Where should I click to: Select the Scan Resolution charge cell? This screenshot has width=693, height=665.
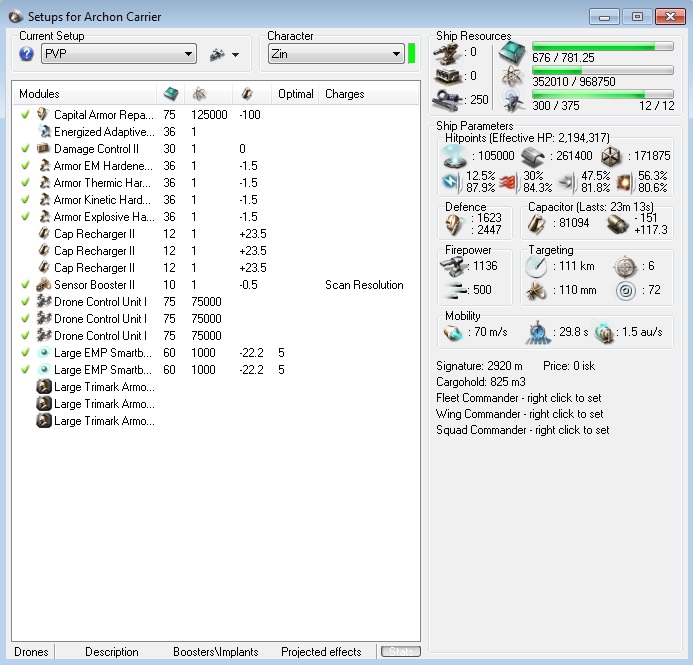click(364, 285)
